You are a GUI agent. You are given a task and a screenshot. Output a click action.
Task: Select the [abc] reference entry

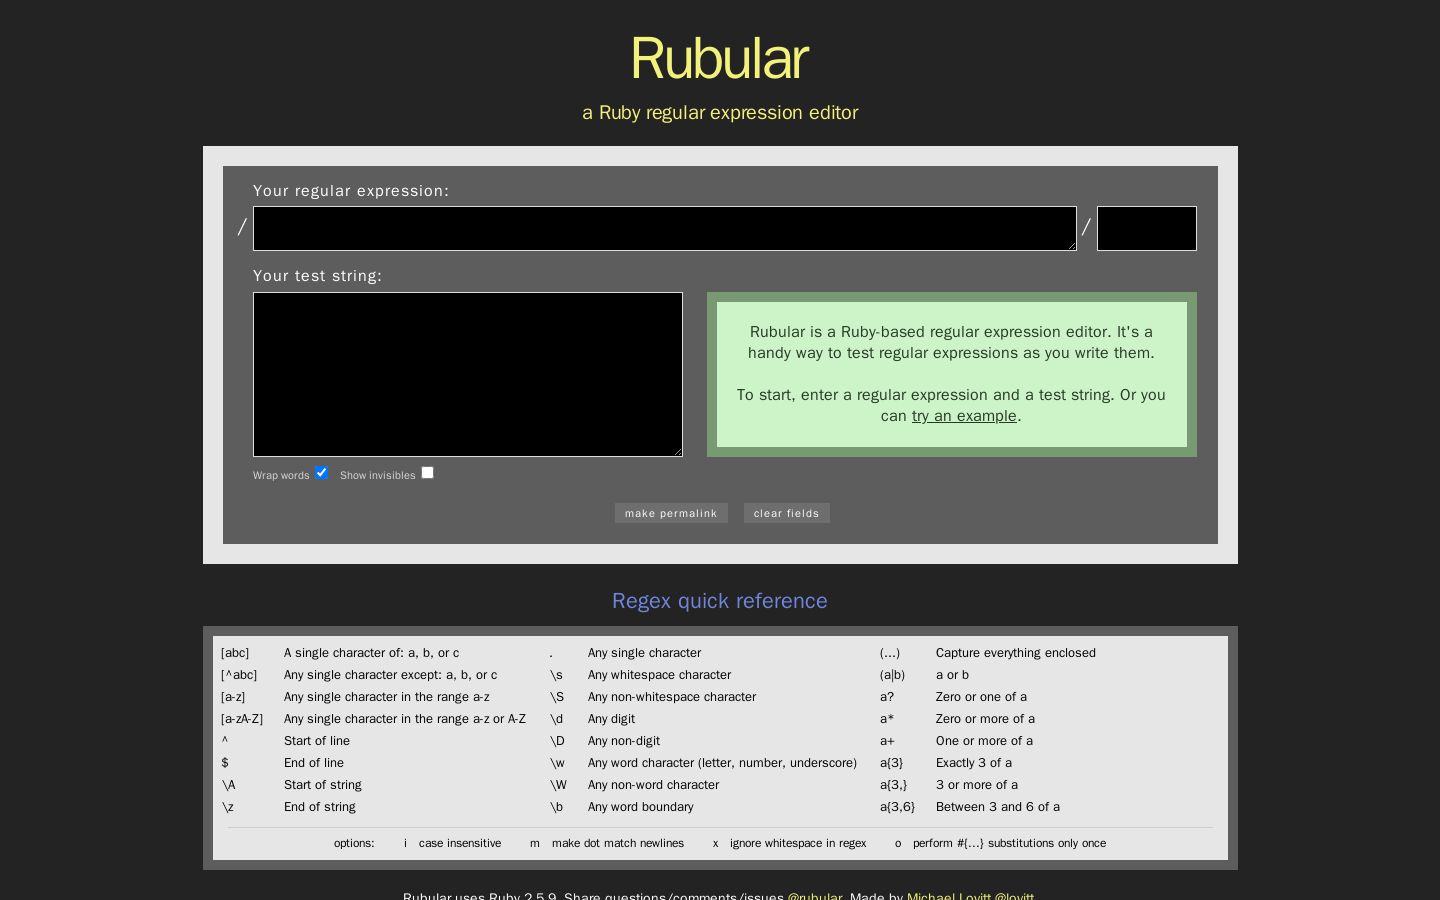(x=235, y=653)
